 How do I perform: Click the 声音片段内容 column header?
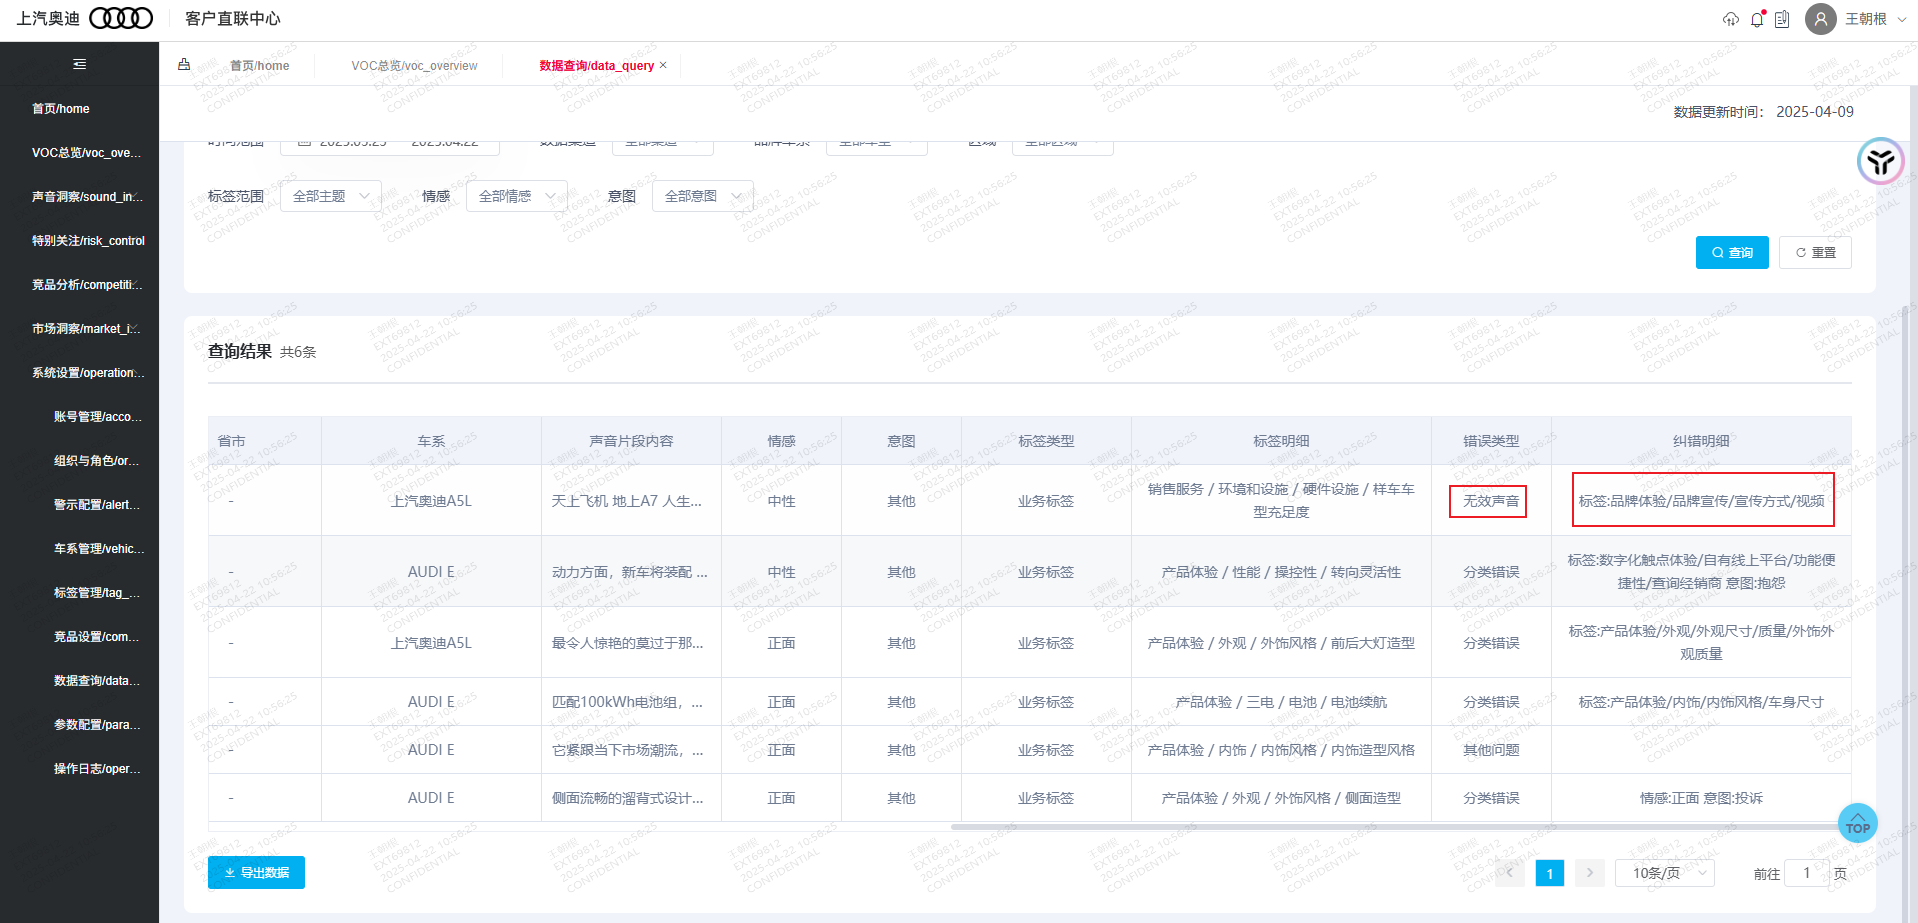click(631, 441)
